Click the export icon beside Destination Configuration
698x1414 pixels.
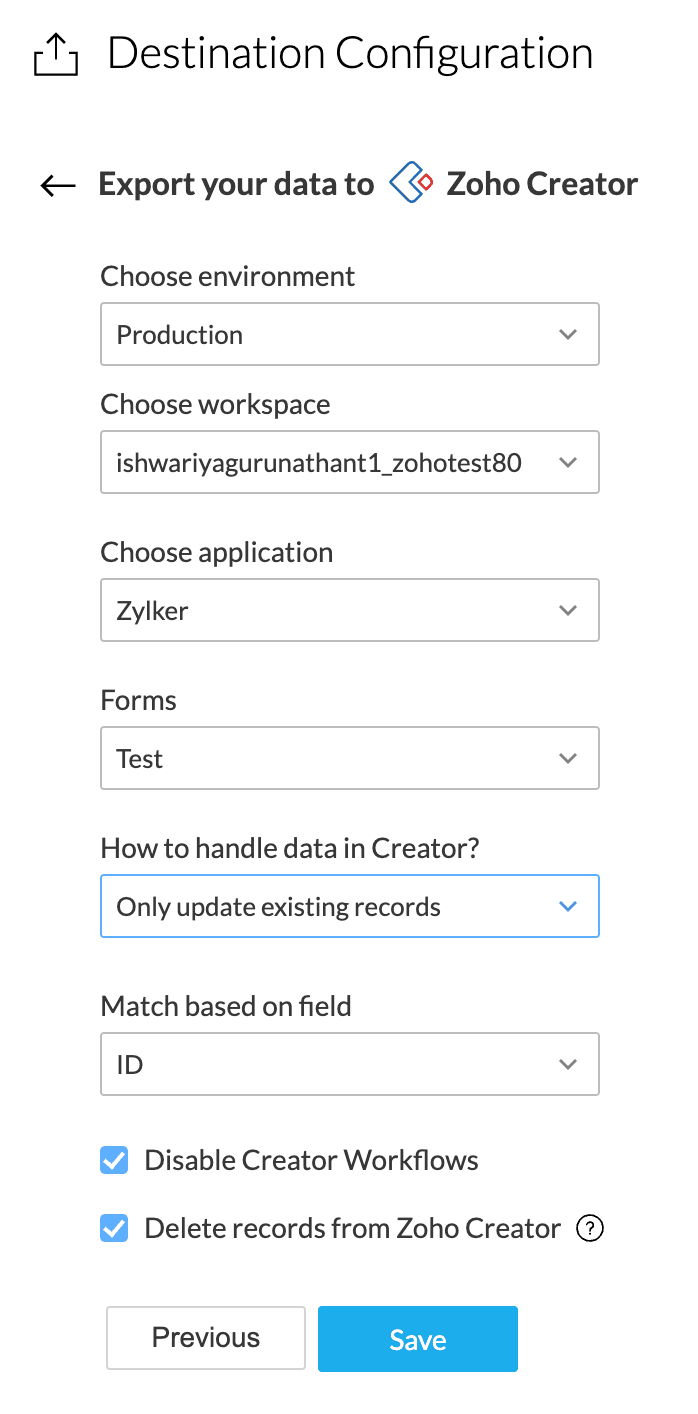tap(56, 54)
